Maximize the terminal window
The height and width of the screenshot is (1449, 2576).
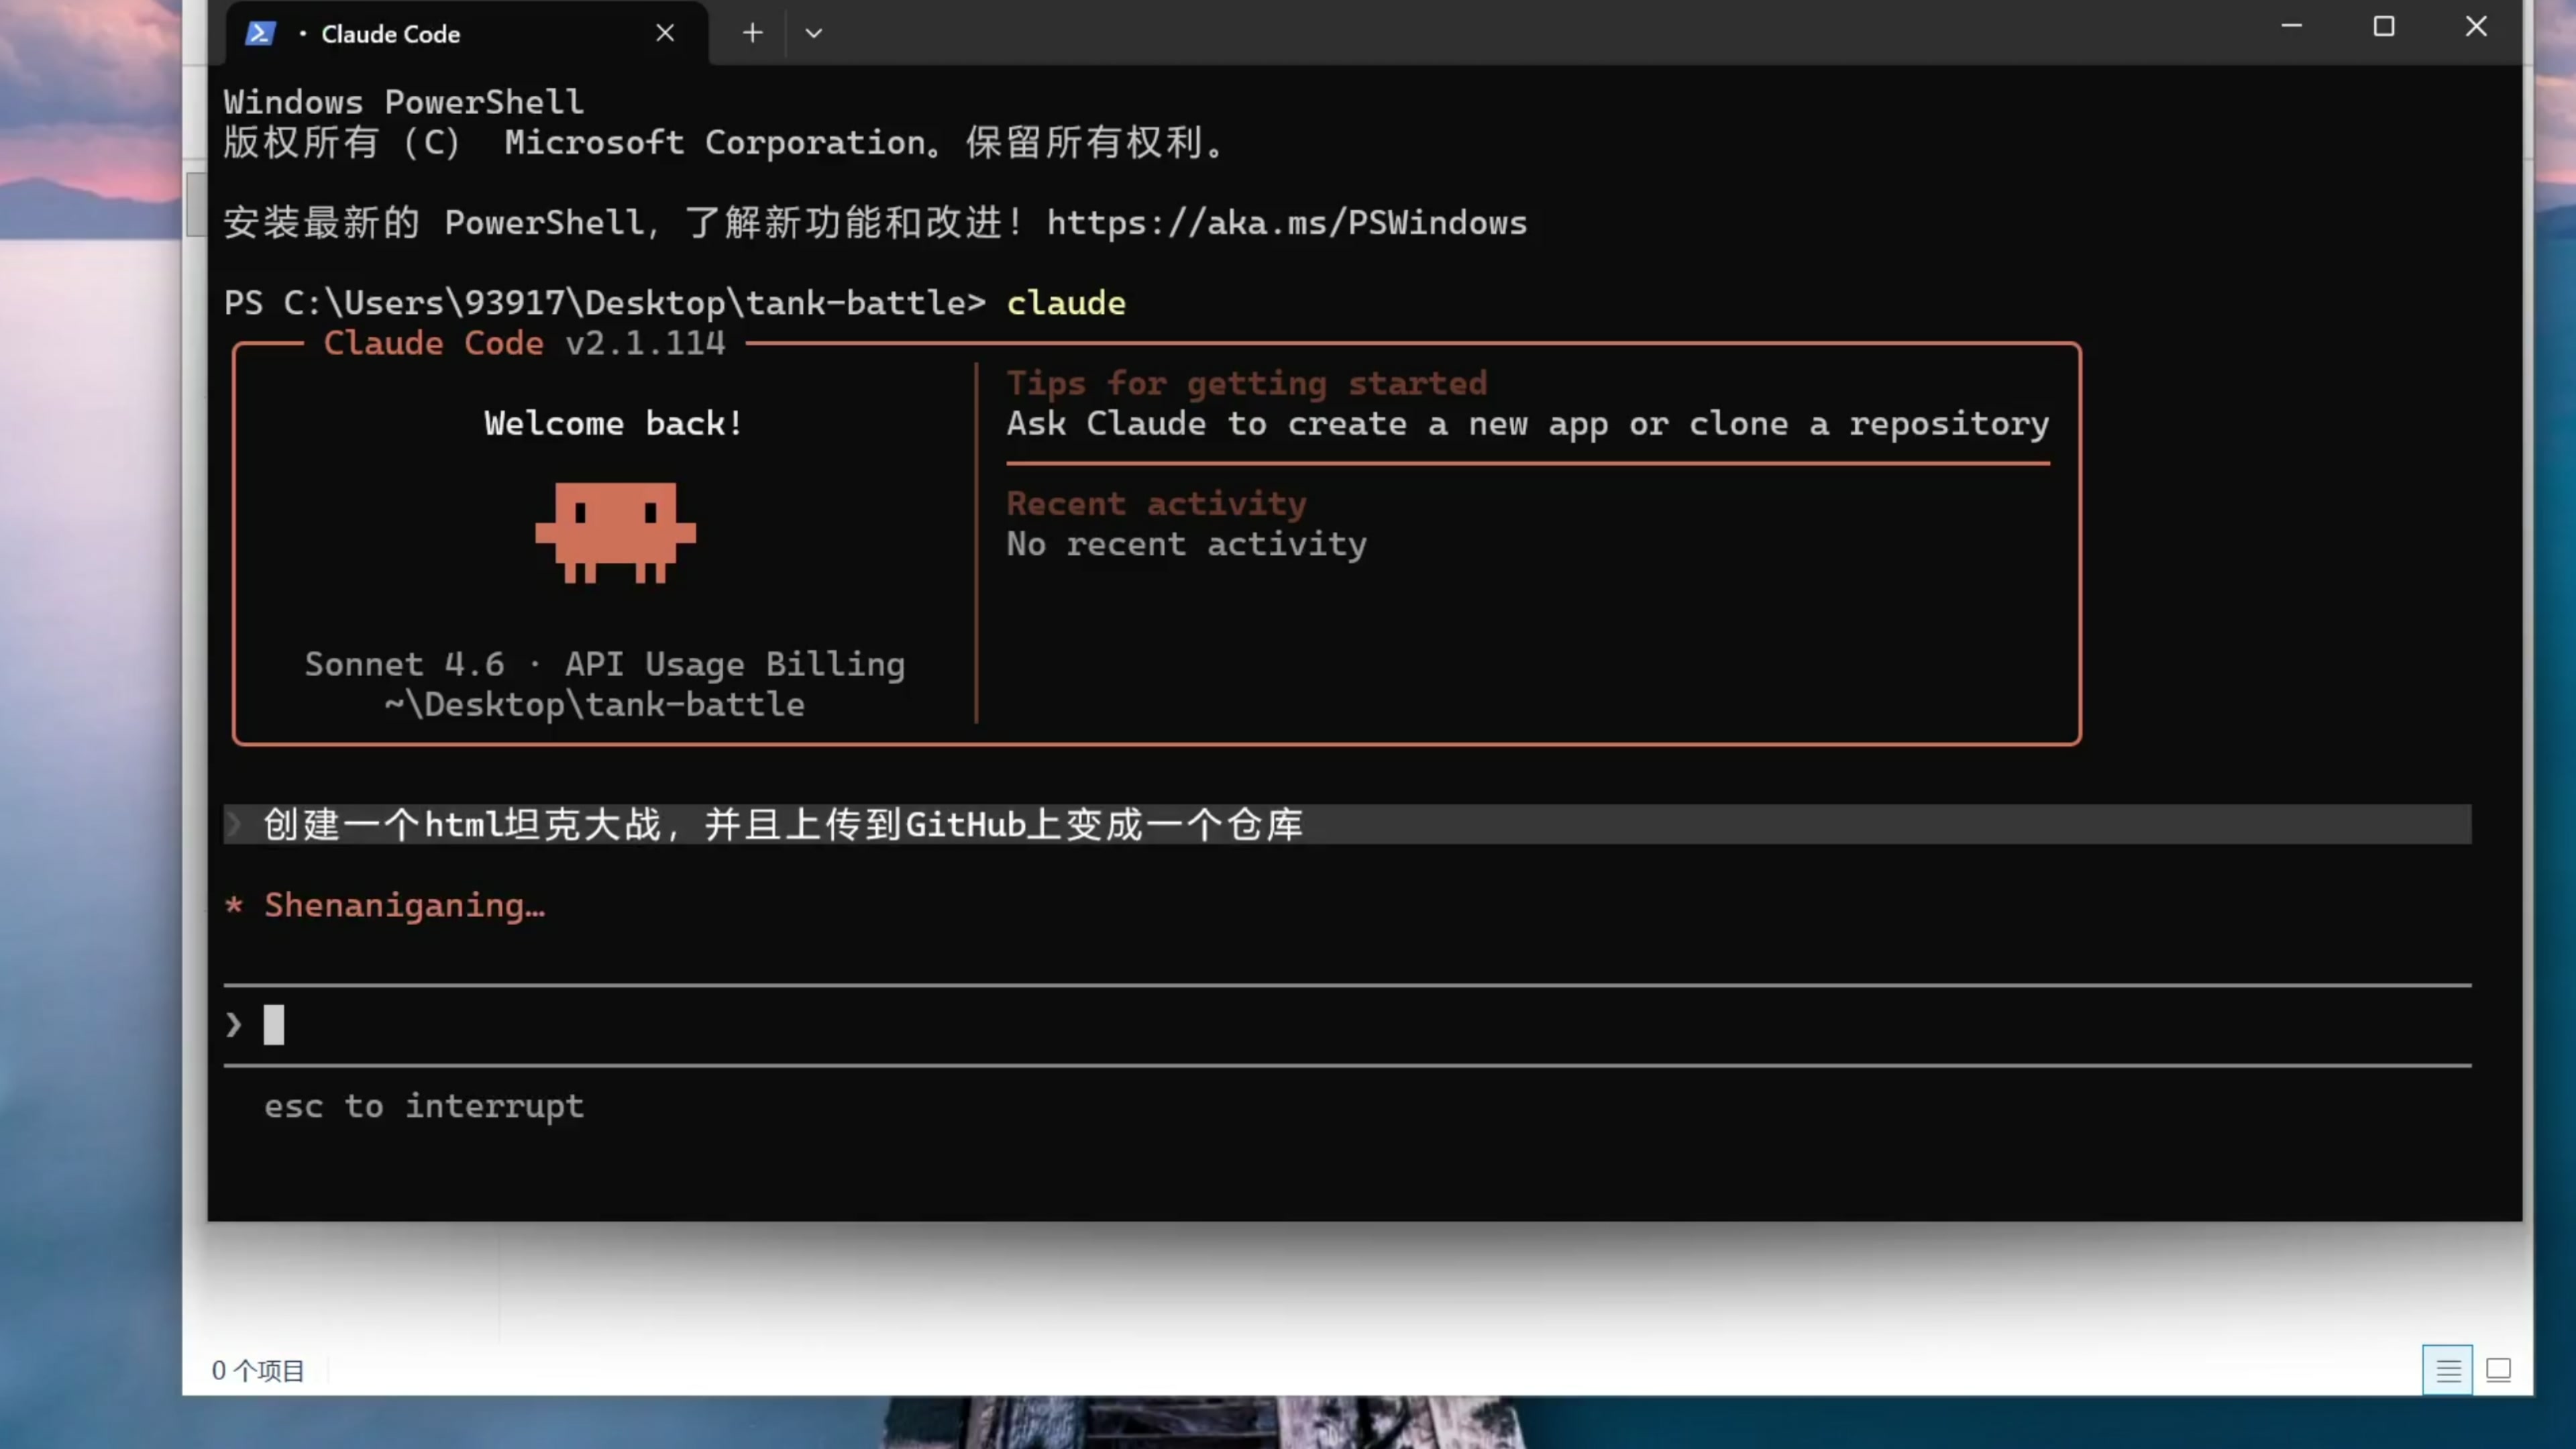[x=2384, y=26]
